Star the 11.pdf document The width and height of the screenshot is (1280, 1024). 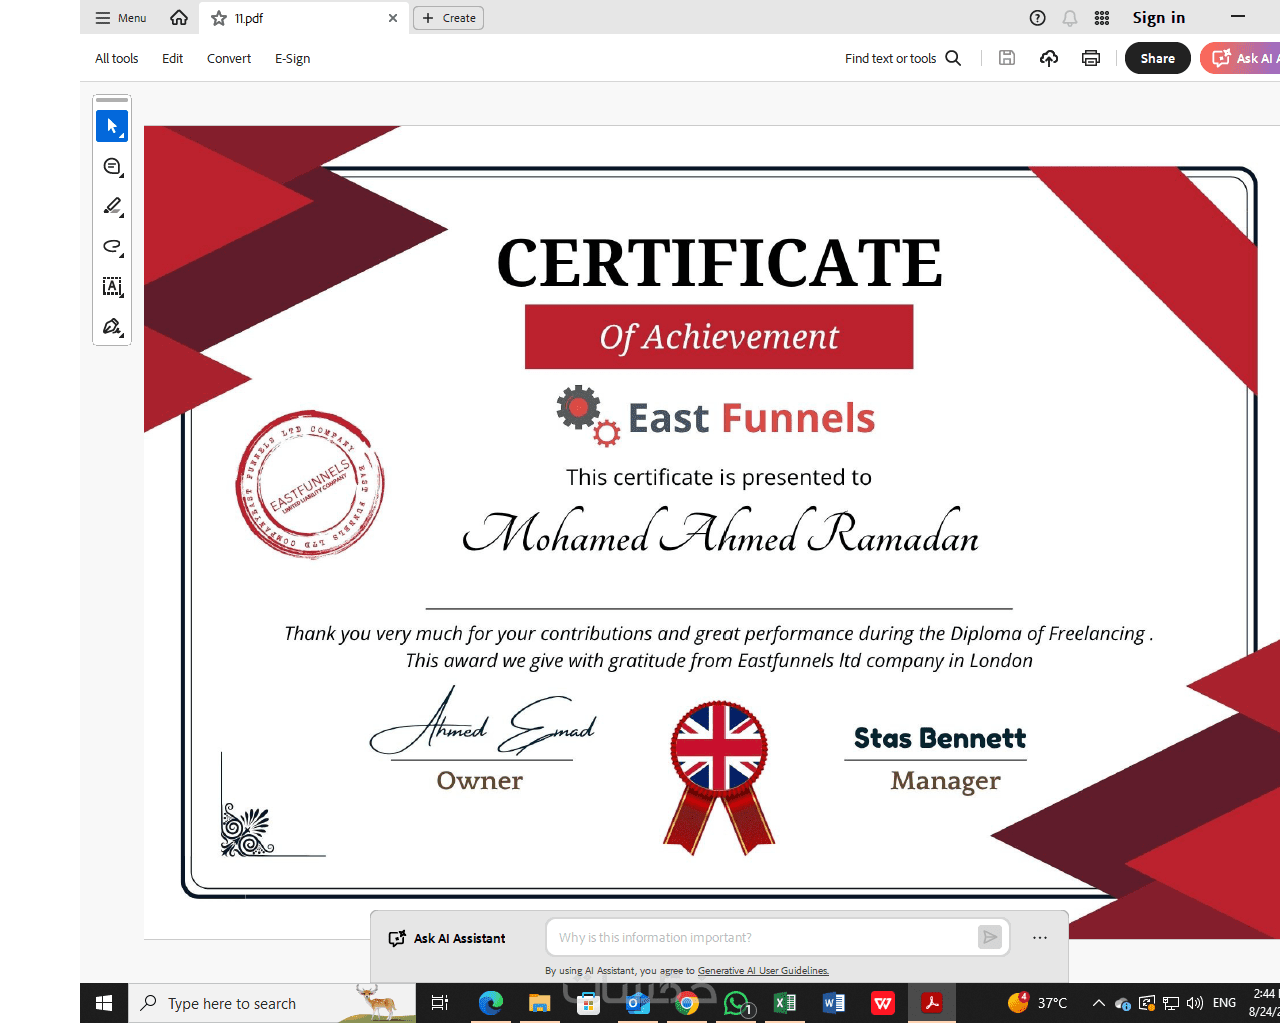(219, 18)
